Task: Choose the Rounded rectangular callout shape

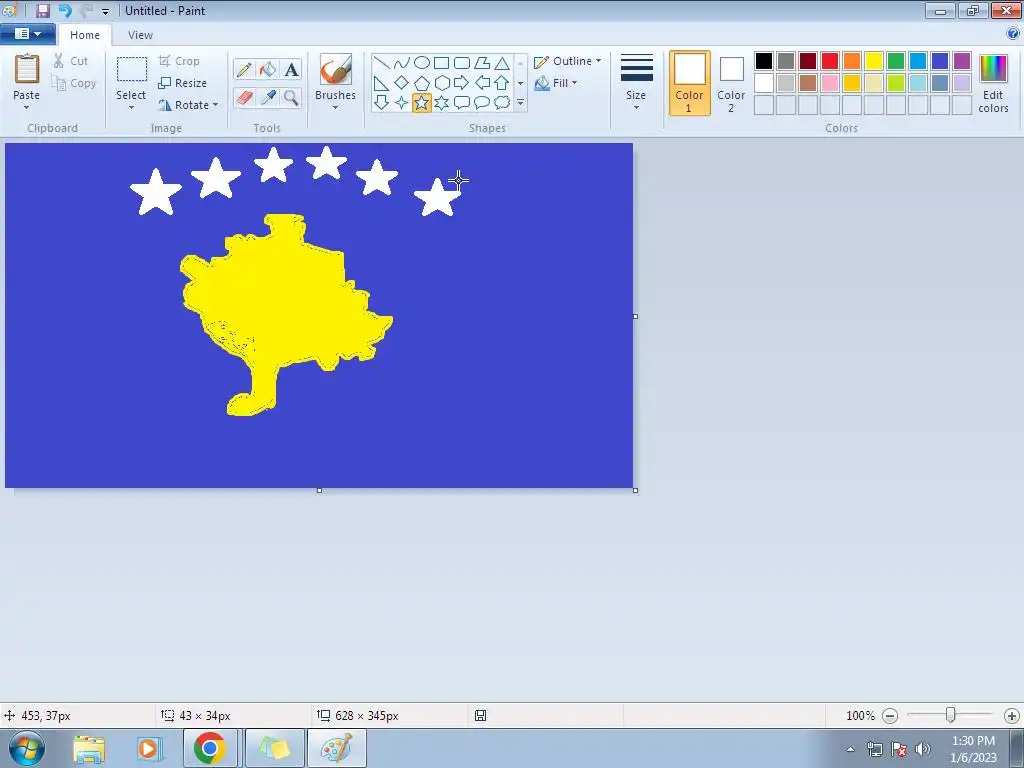Action: (x=462, y=103)
